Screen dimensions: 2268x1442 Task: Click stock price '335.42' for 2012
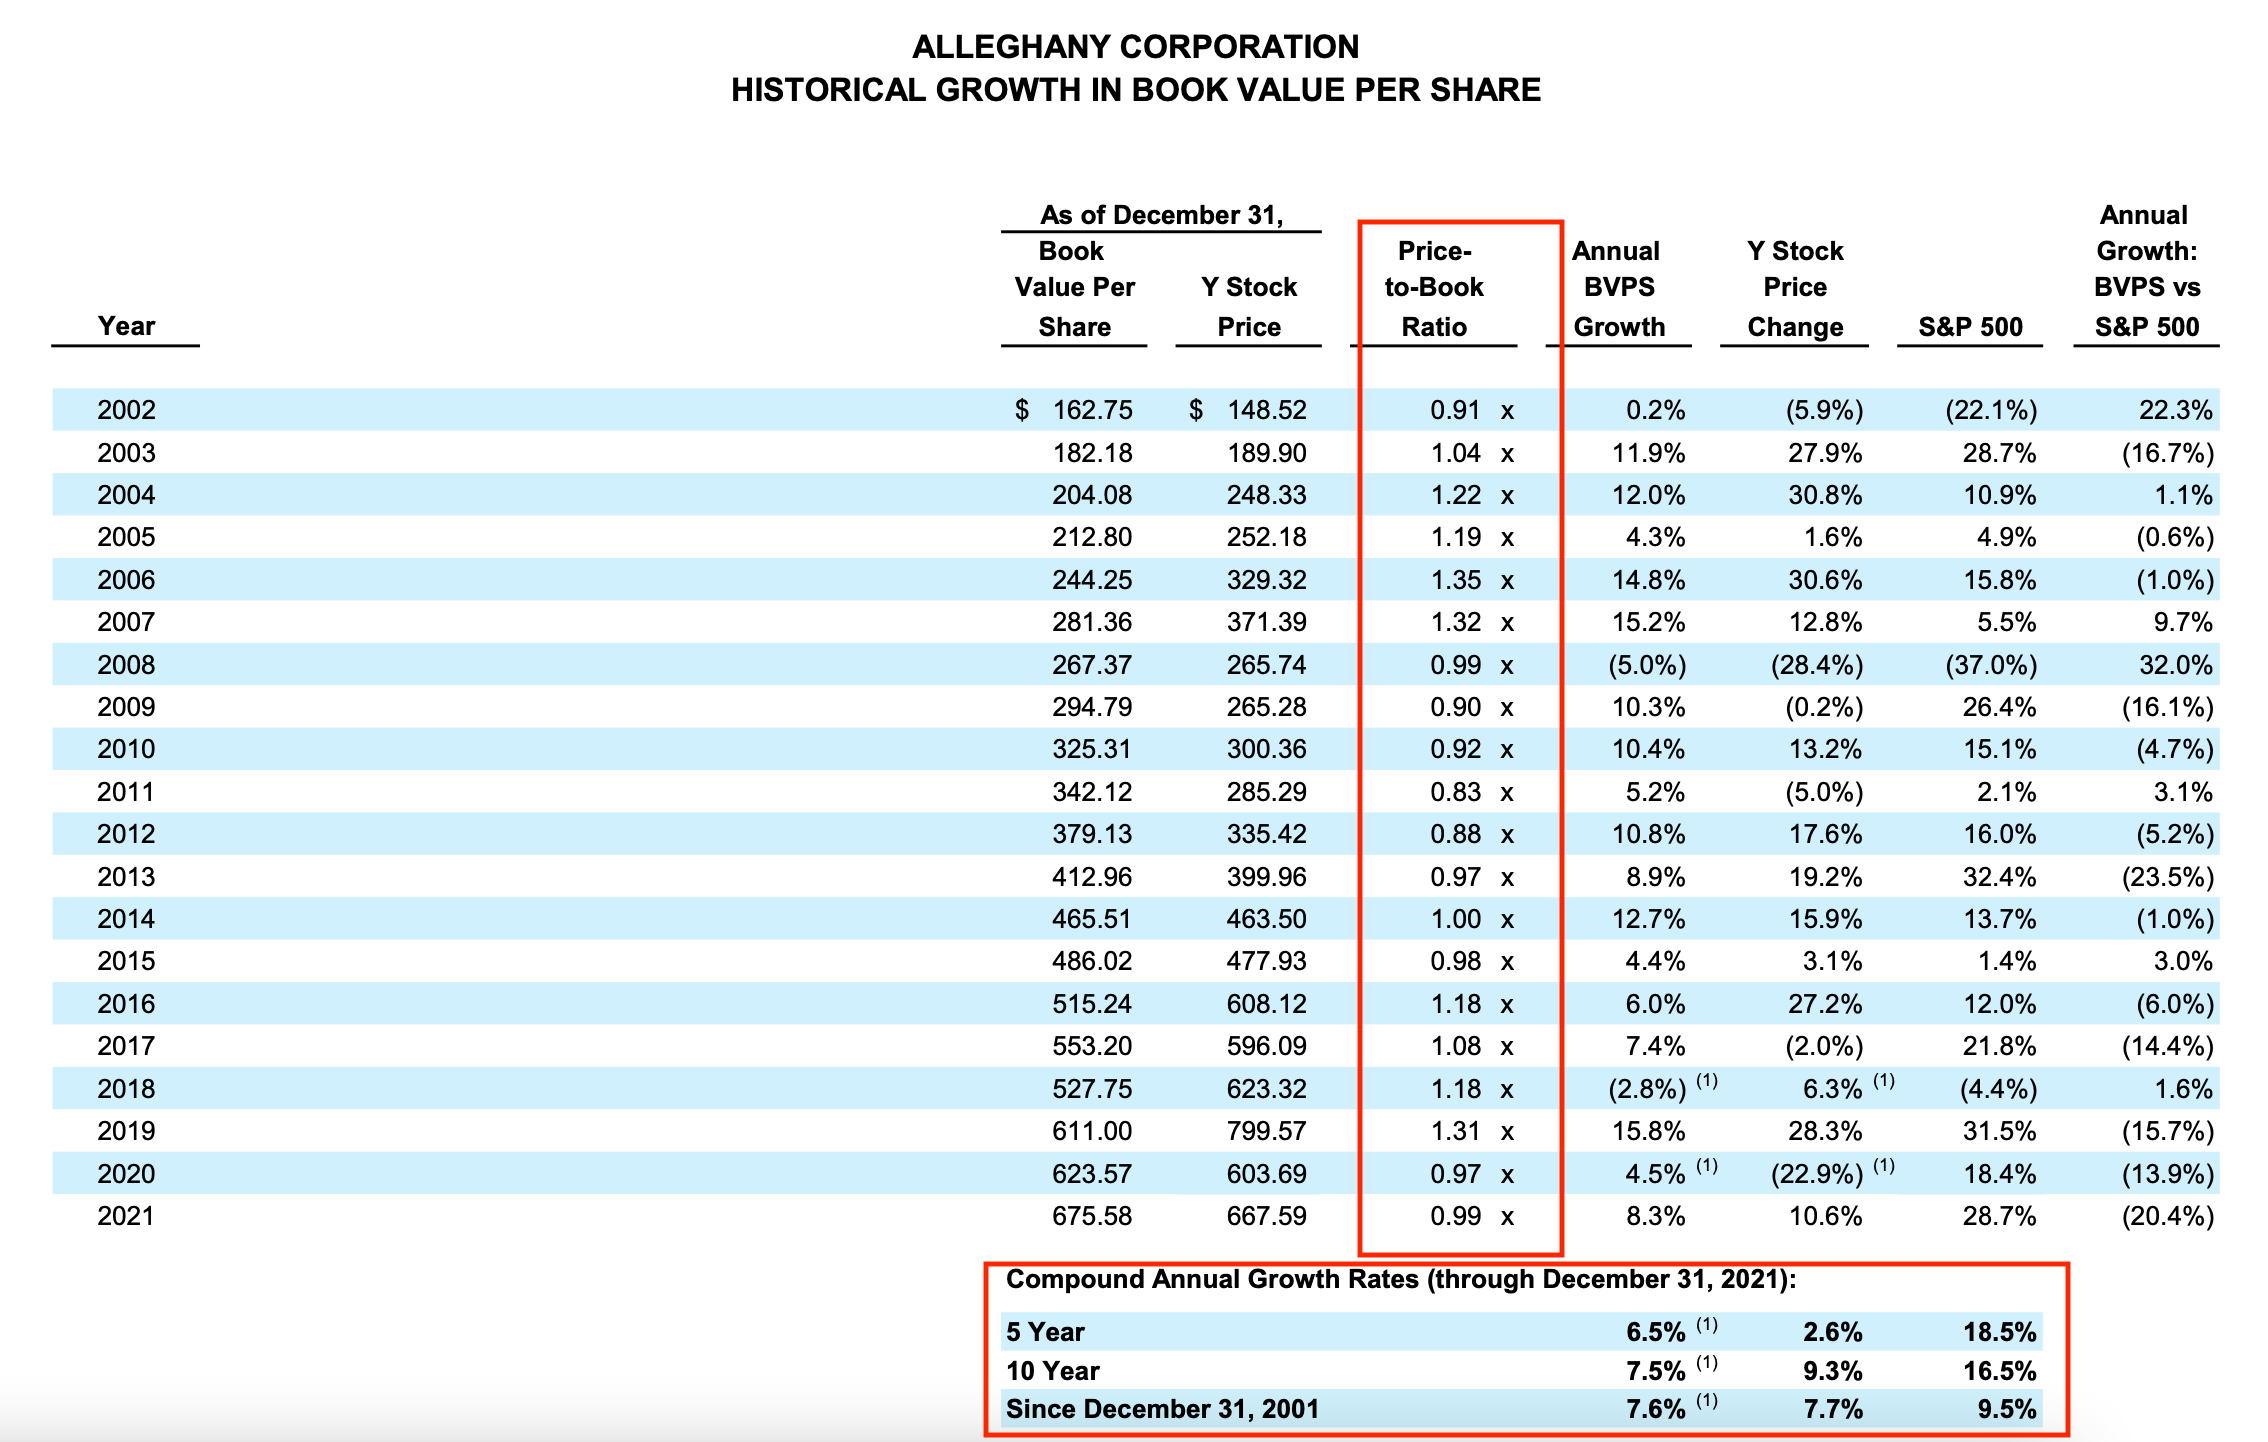click(1267, 834)
